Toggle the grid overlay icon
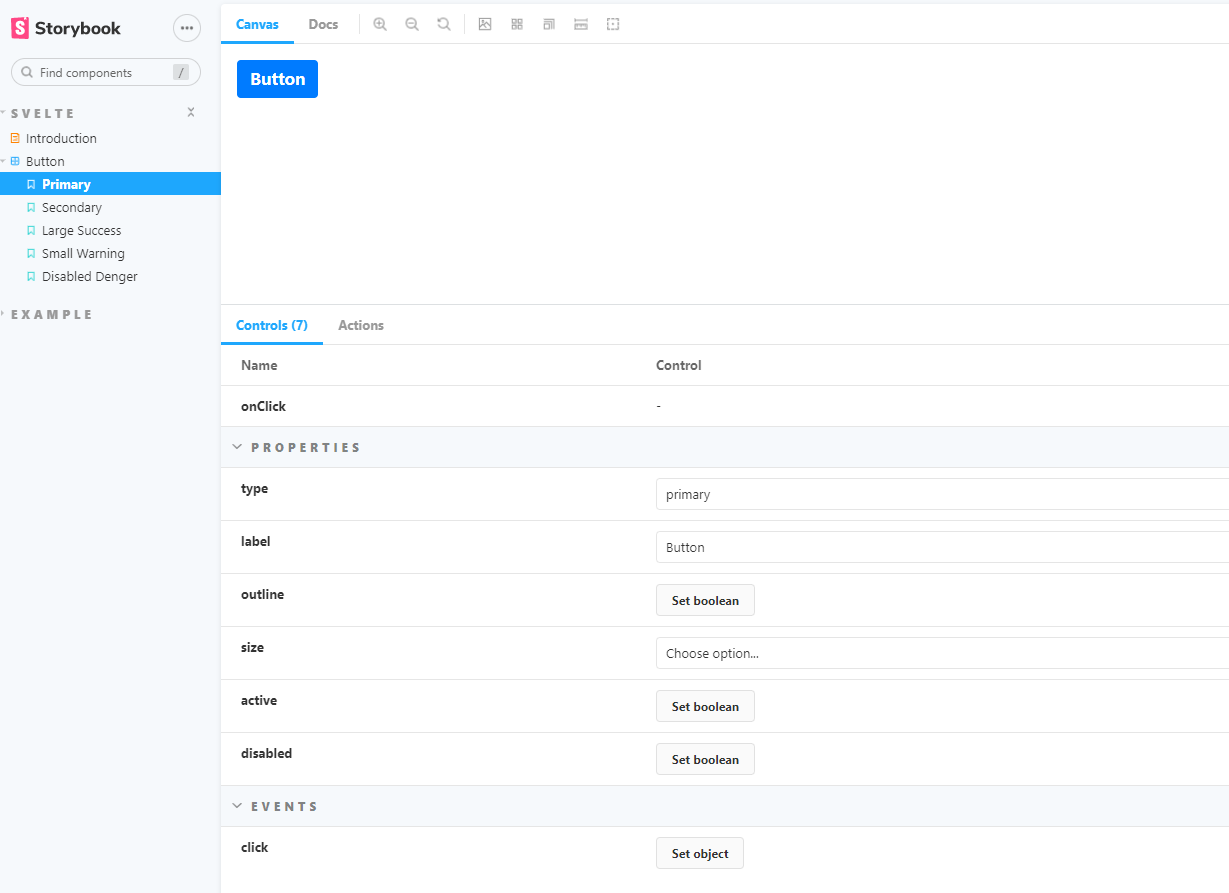 (517, 24)
